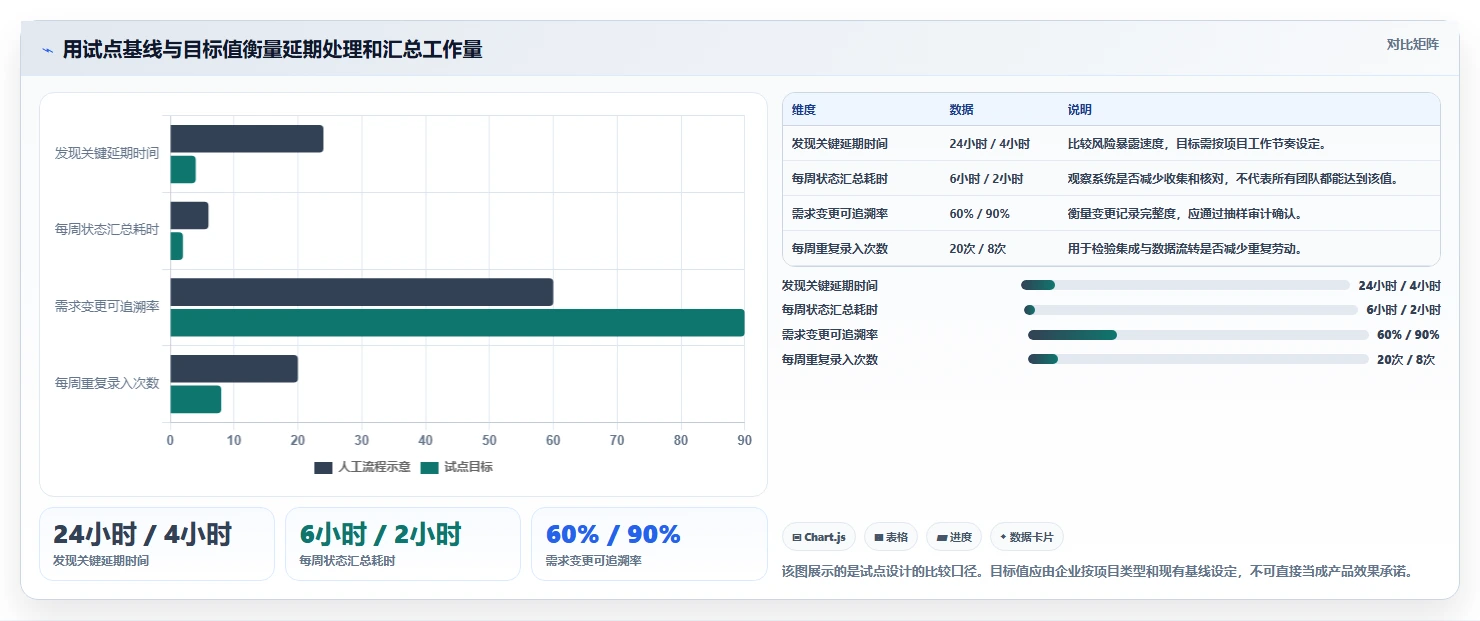
Task: Toggle the 试点目标 legend item
Action: 456,467
